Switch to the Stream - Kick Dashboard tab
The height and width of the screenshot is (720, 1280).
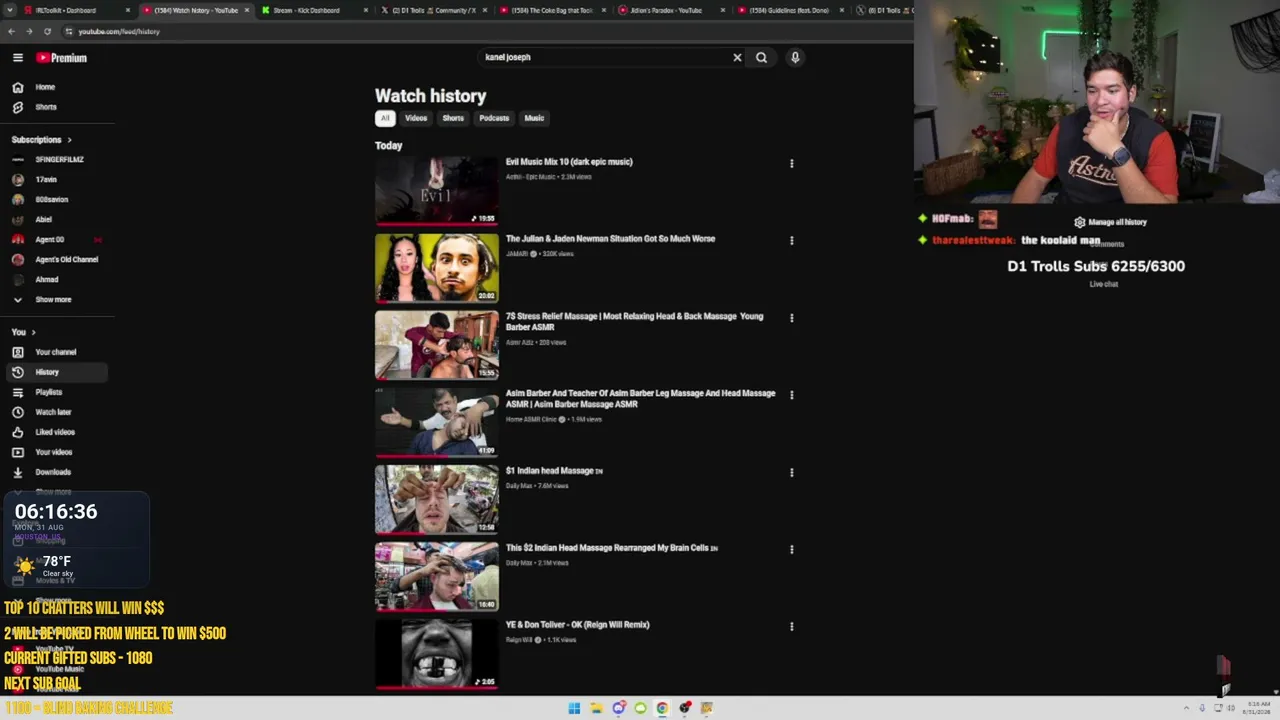click(314, 10)
